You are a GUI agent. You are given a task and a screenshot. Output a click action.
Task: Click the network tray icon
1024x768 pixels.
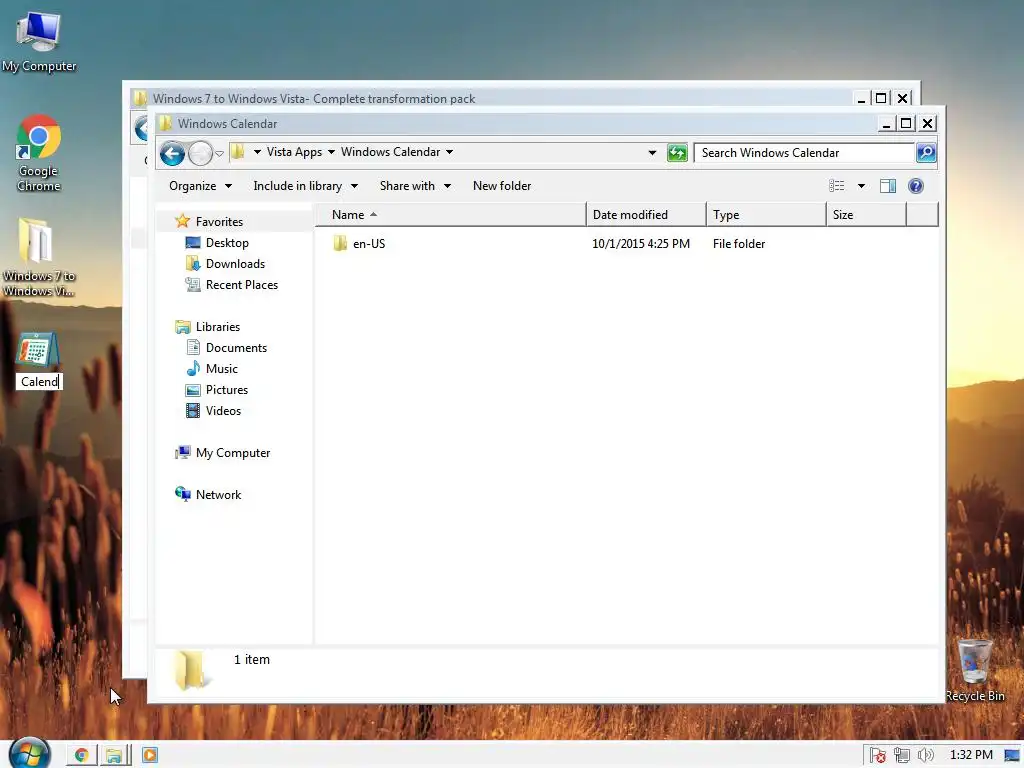tap(901, 756)
